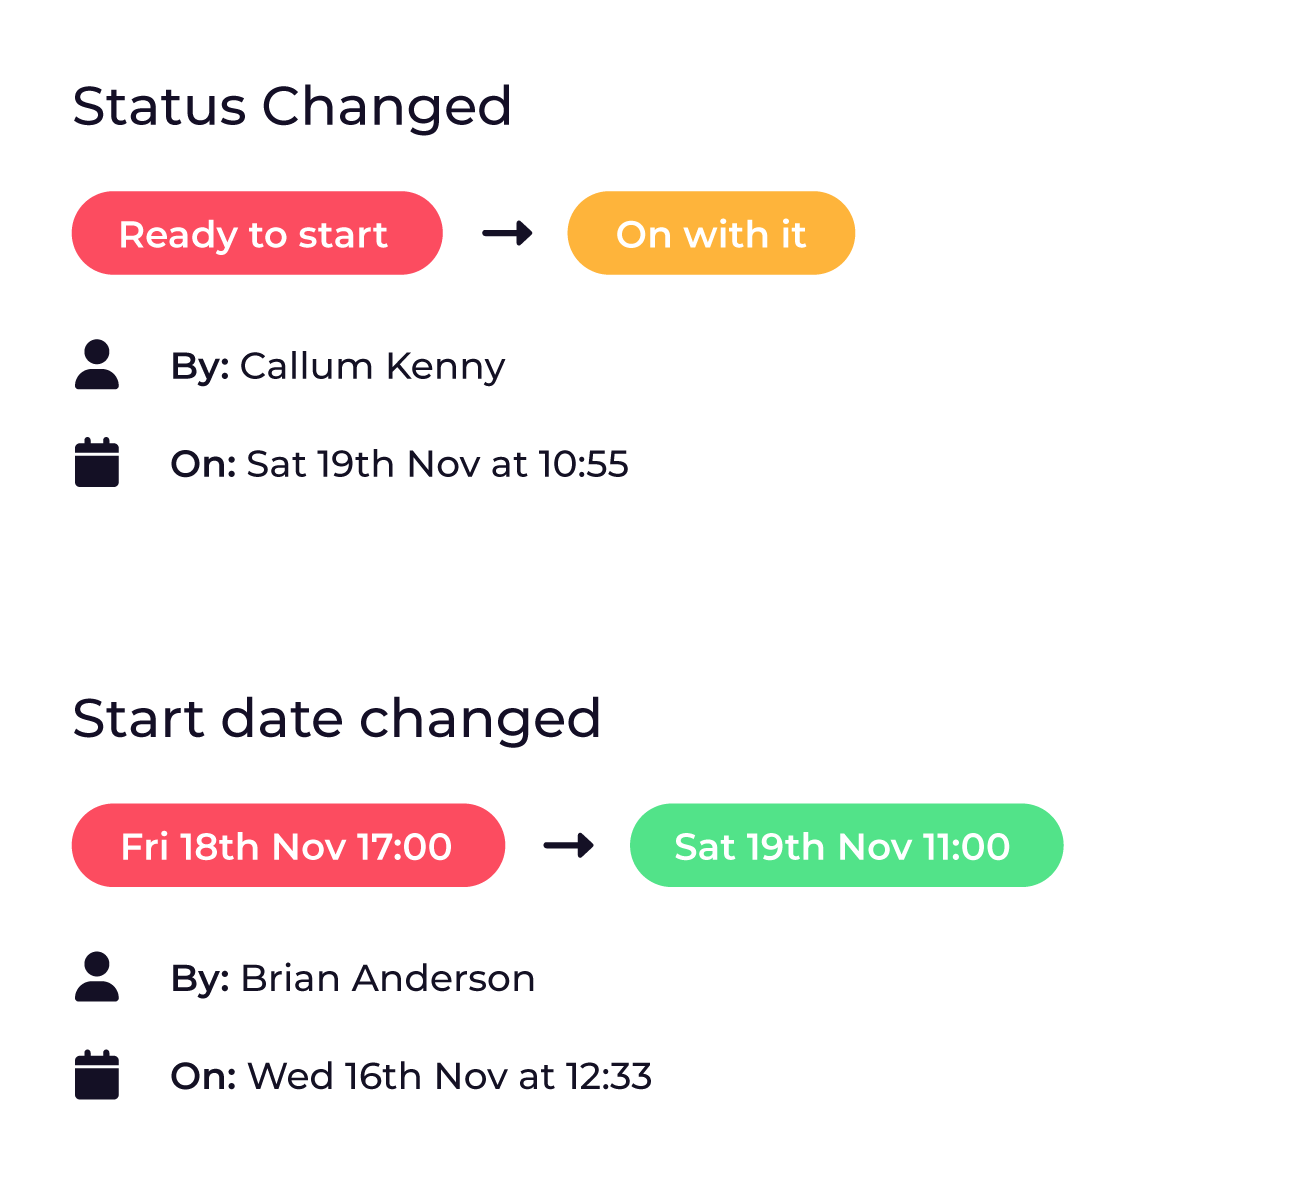Click the green Sat 19th Nov 11:00 pill

click(846, 845)
